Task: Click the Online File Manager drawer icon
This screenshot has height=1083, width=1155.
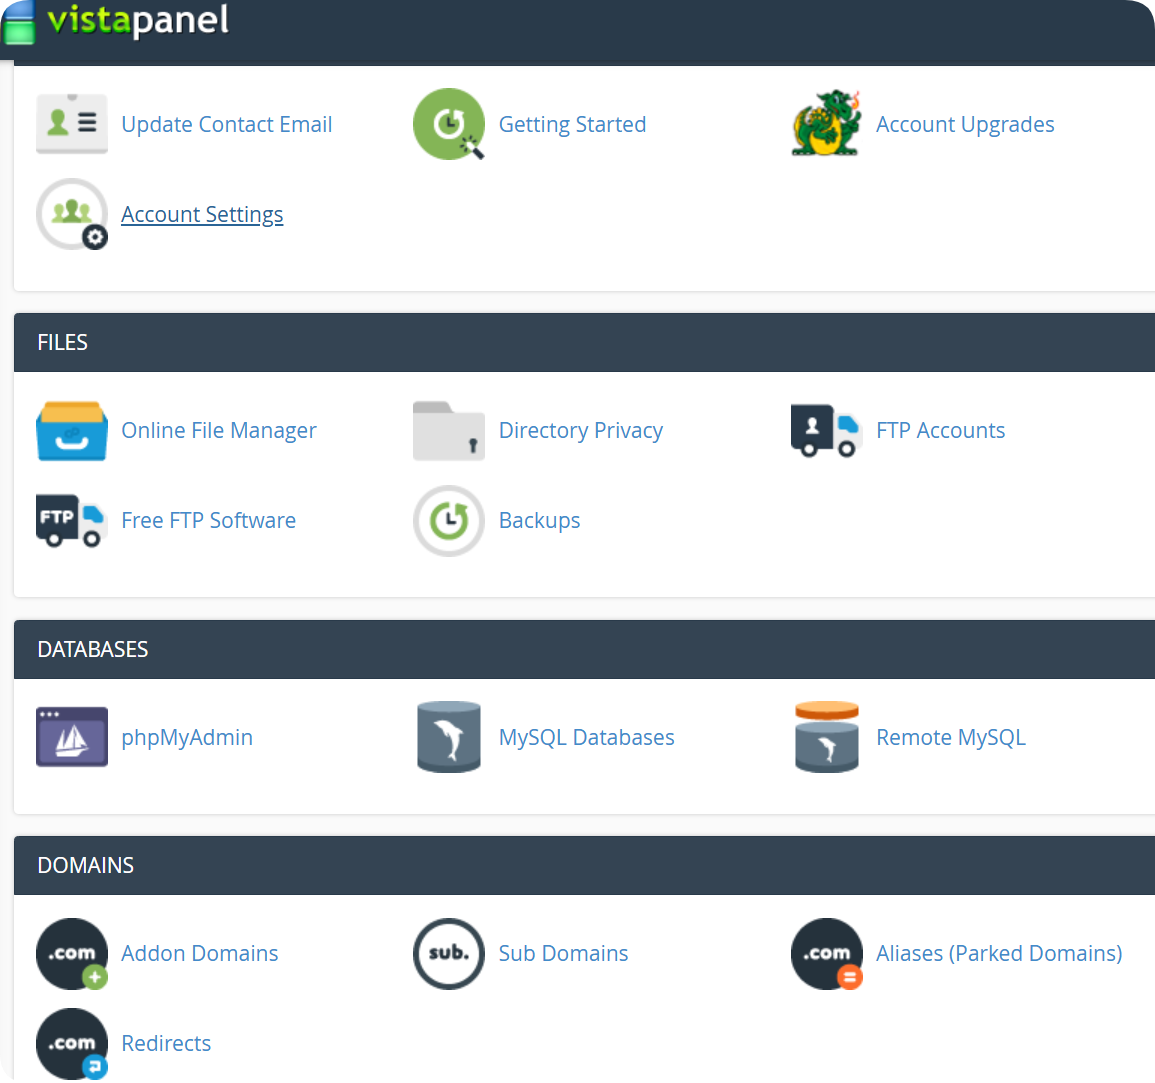Action: (71, 431)
